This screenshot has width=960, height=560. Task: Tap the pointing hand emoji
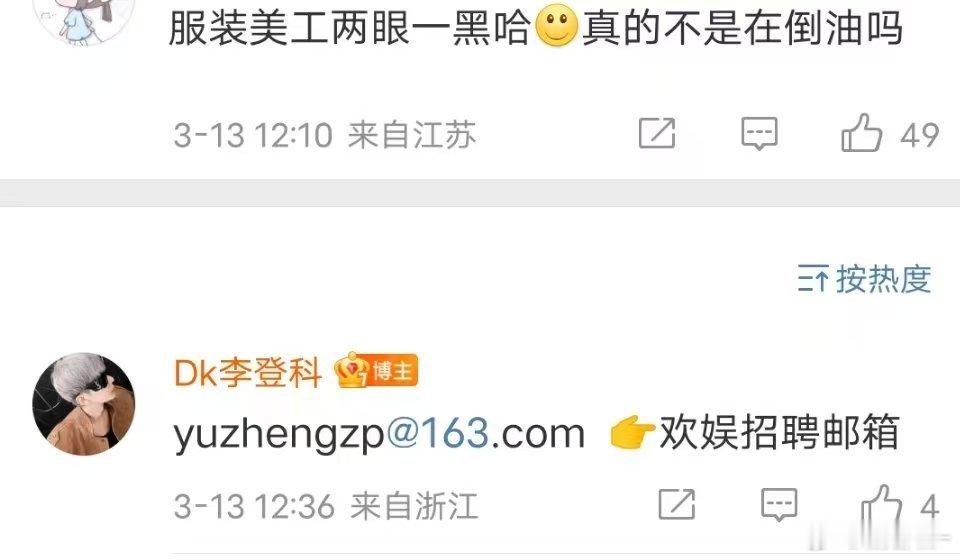(x=632, y=431)
